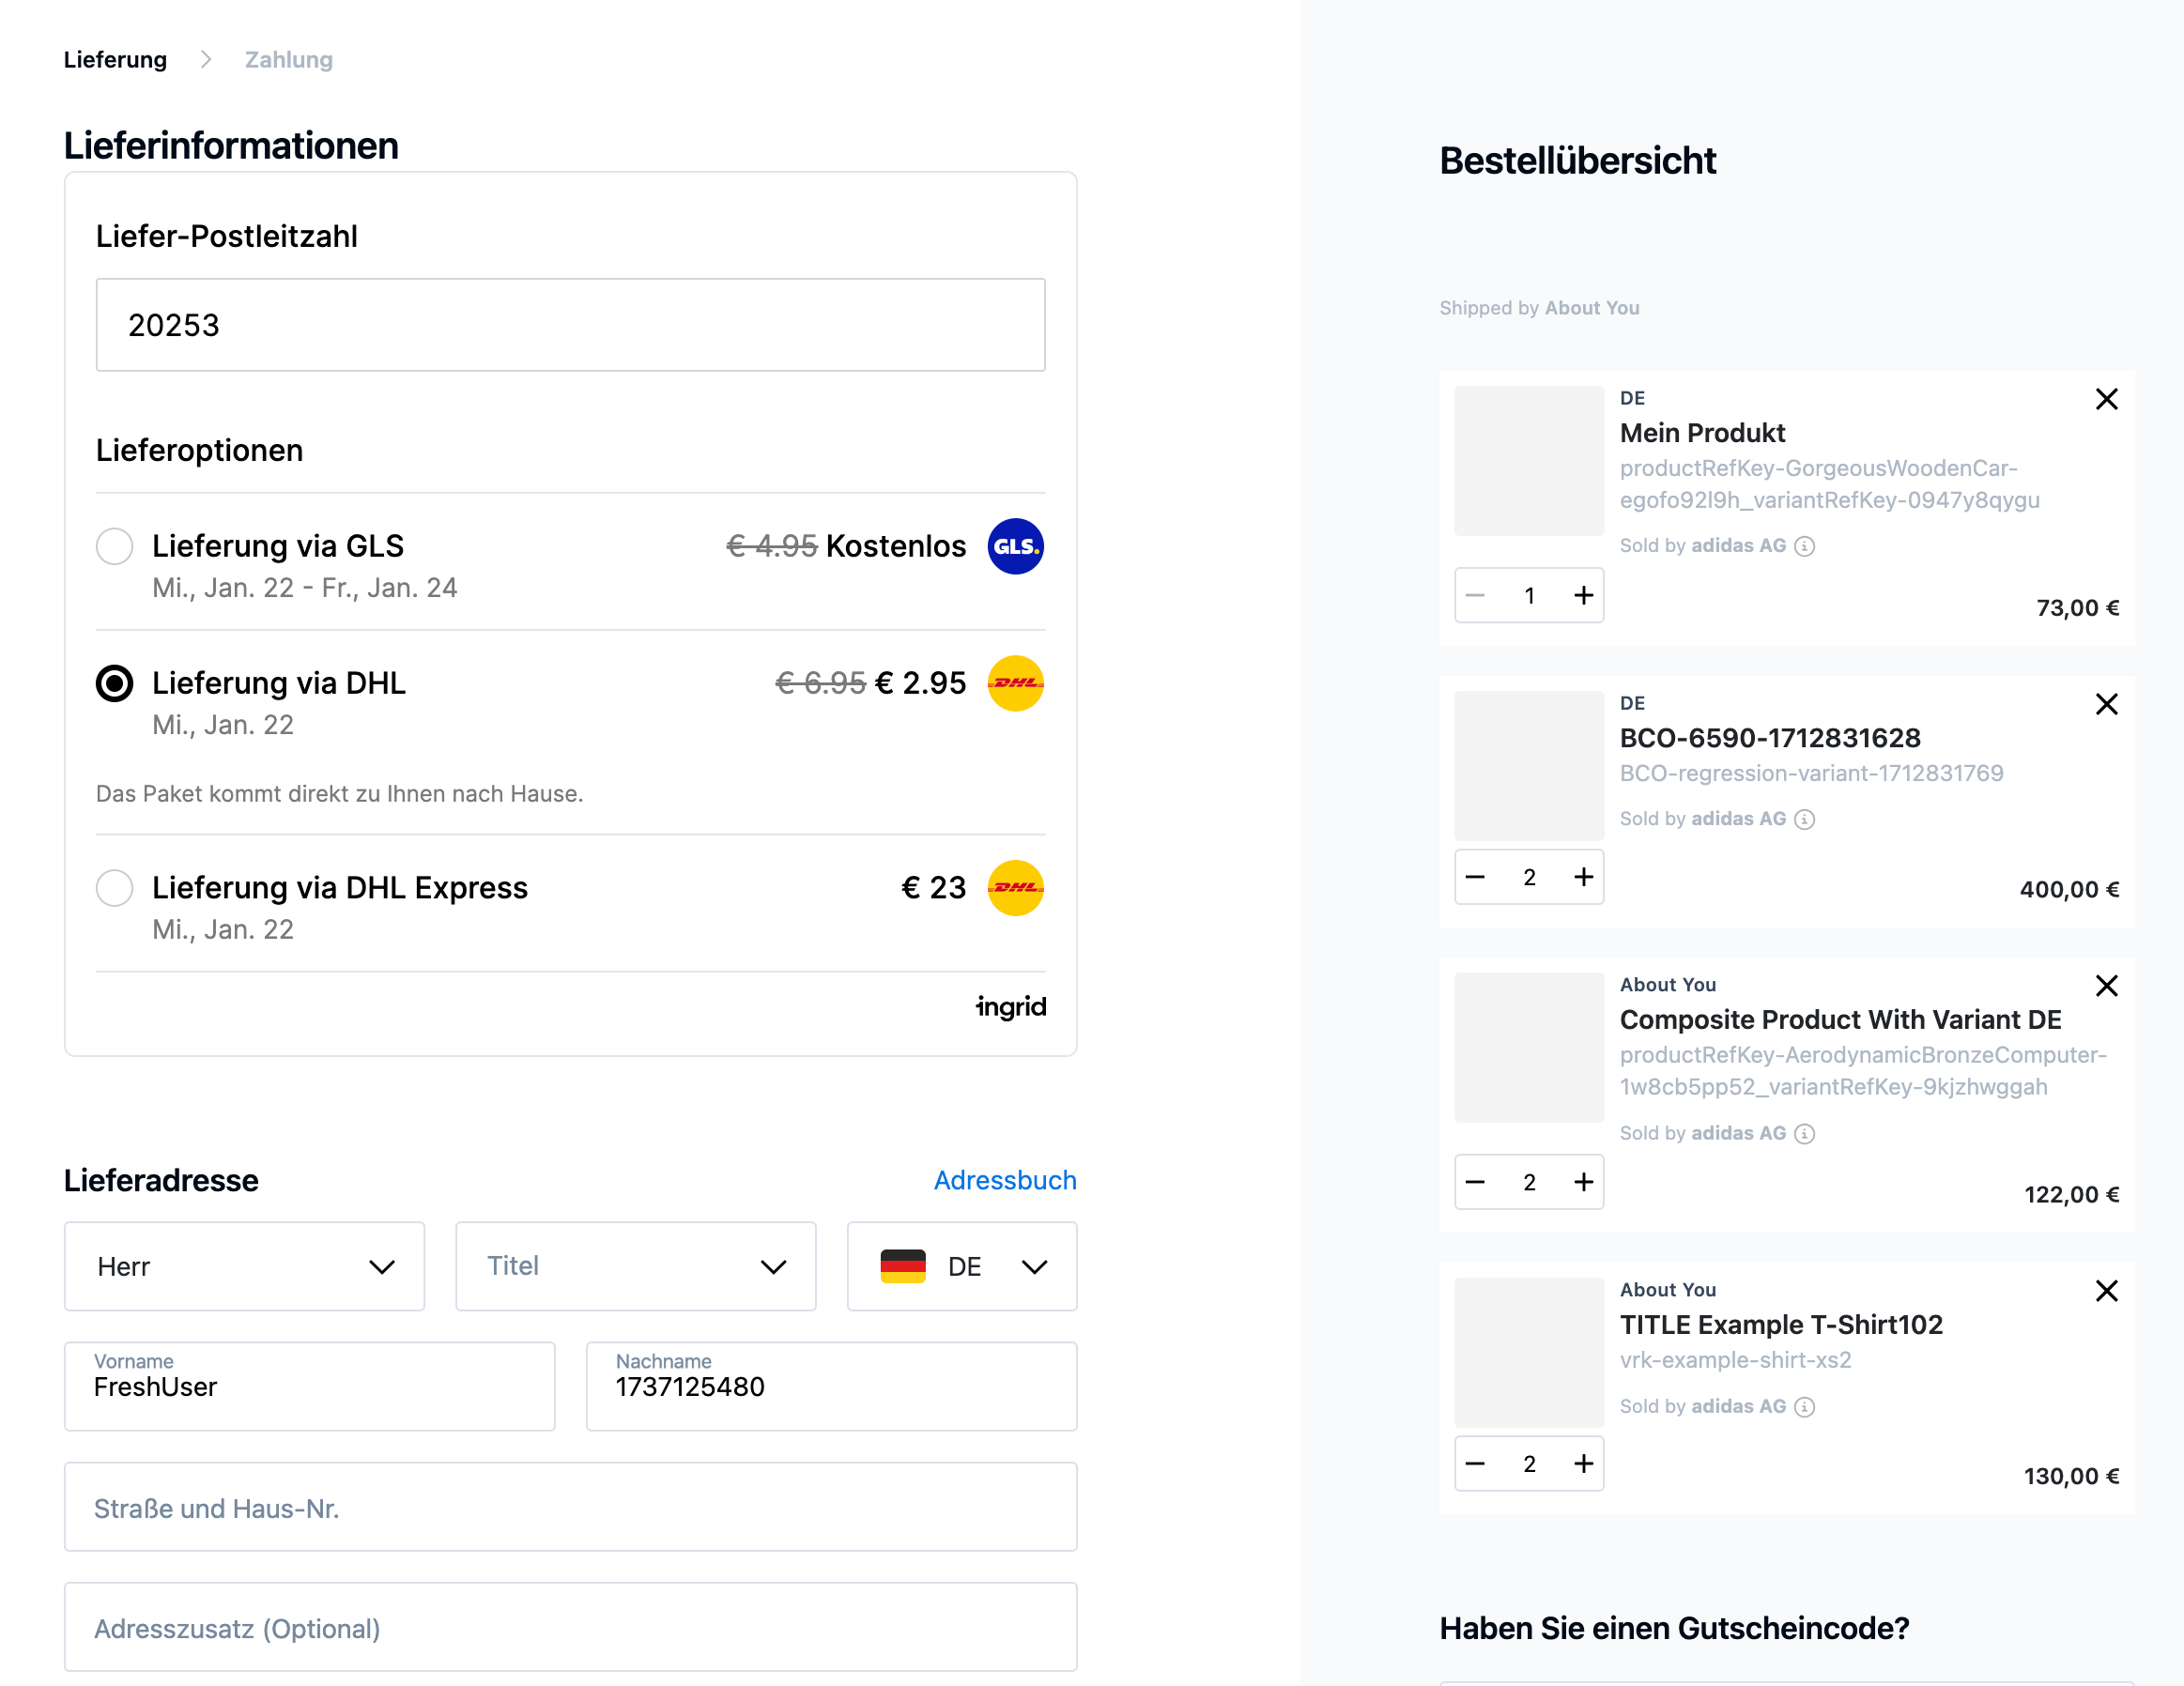Click the GLS carrier logo

(x=1015, y=546)
